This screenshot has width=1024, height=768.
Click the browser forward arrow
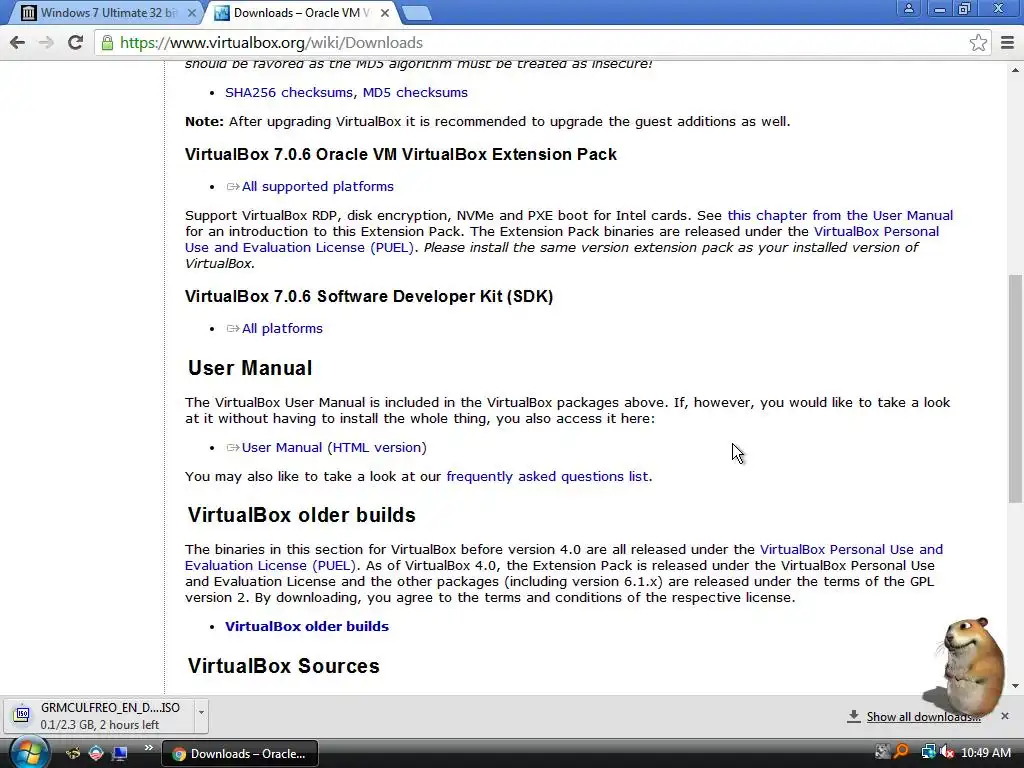click(x=46, y=43)
